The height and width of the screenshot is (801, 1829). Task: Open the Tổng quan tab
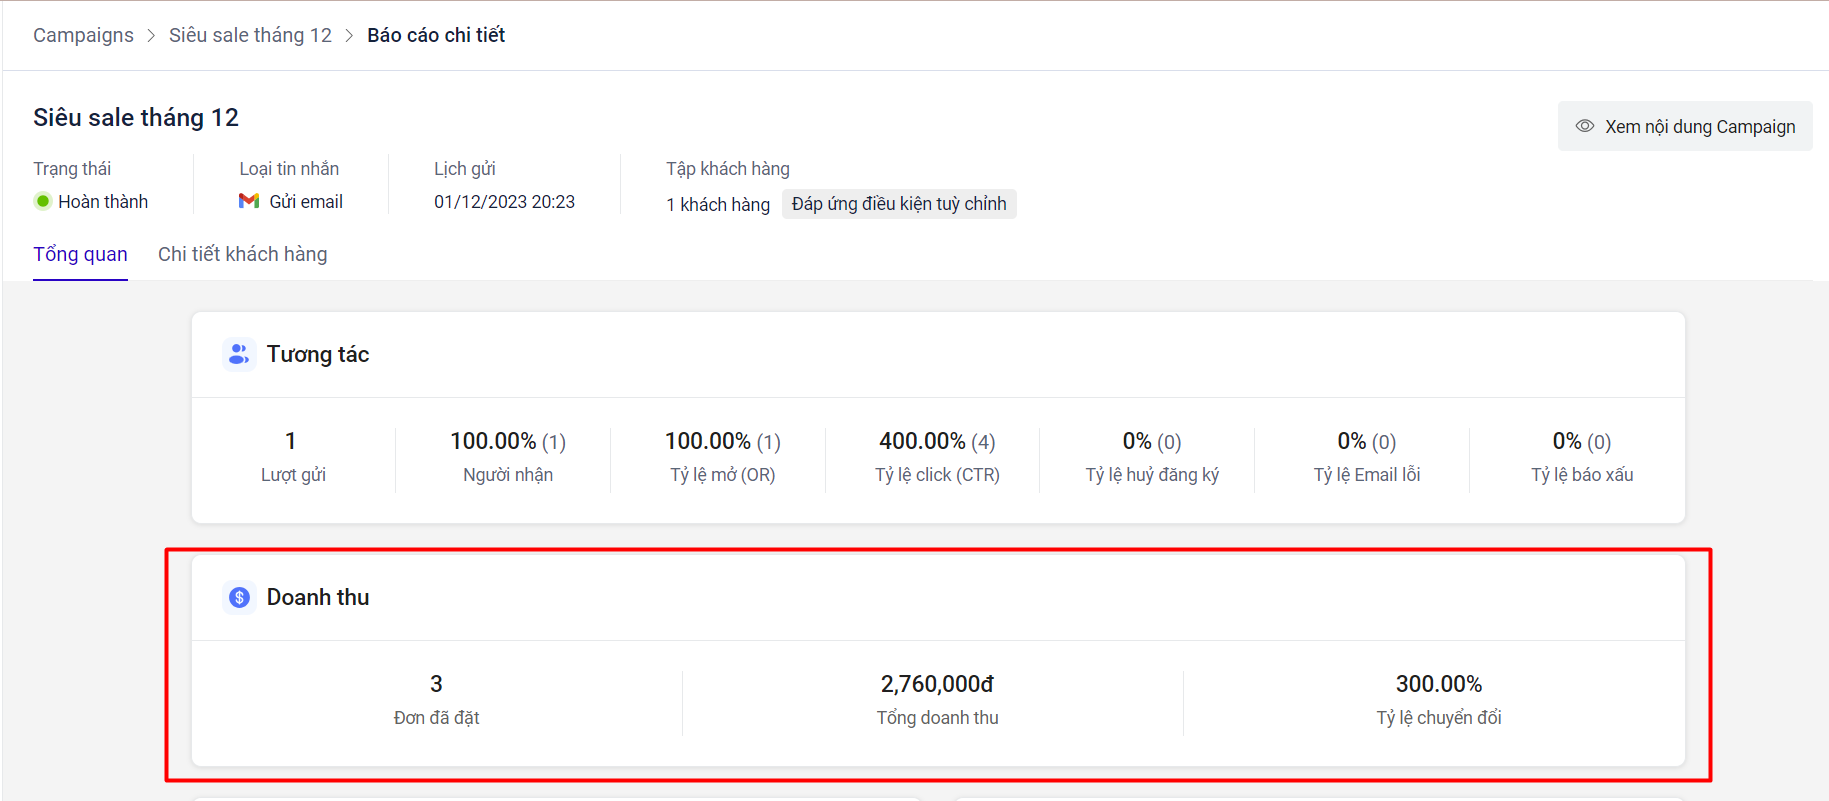pos(80,254)
